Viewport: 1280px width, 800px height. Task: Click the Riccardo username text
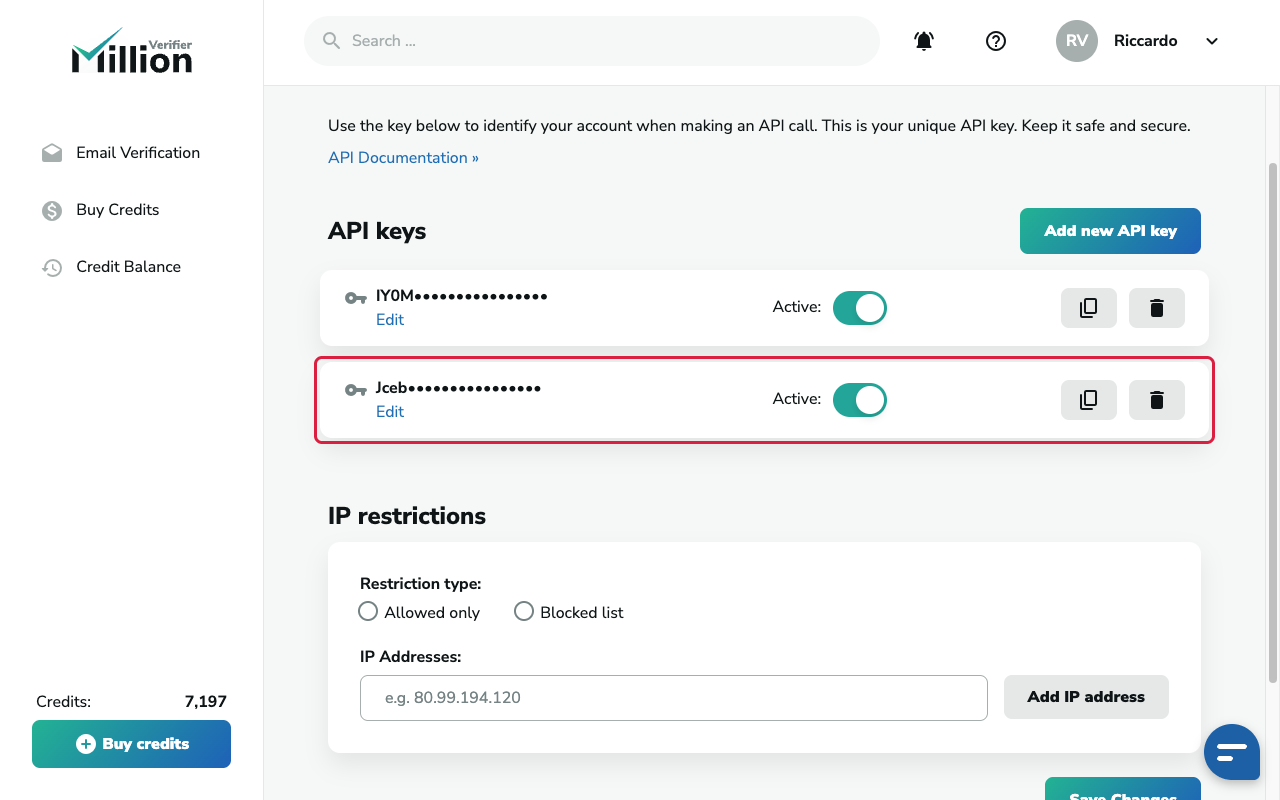1146,41
